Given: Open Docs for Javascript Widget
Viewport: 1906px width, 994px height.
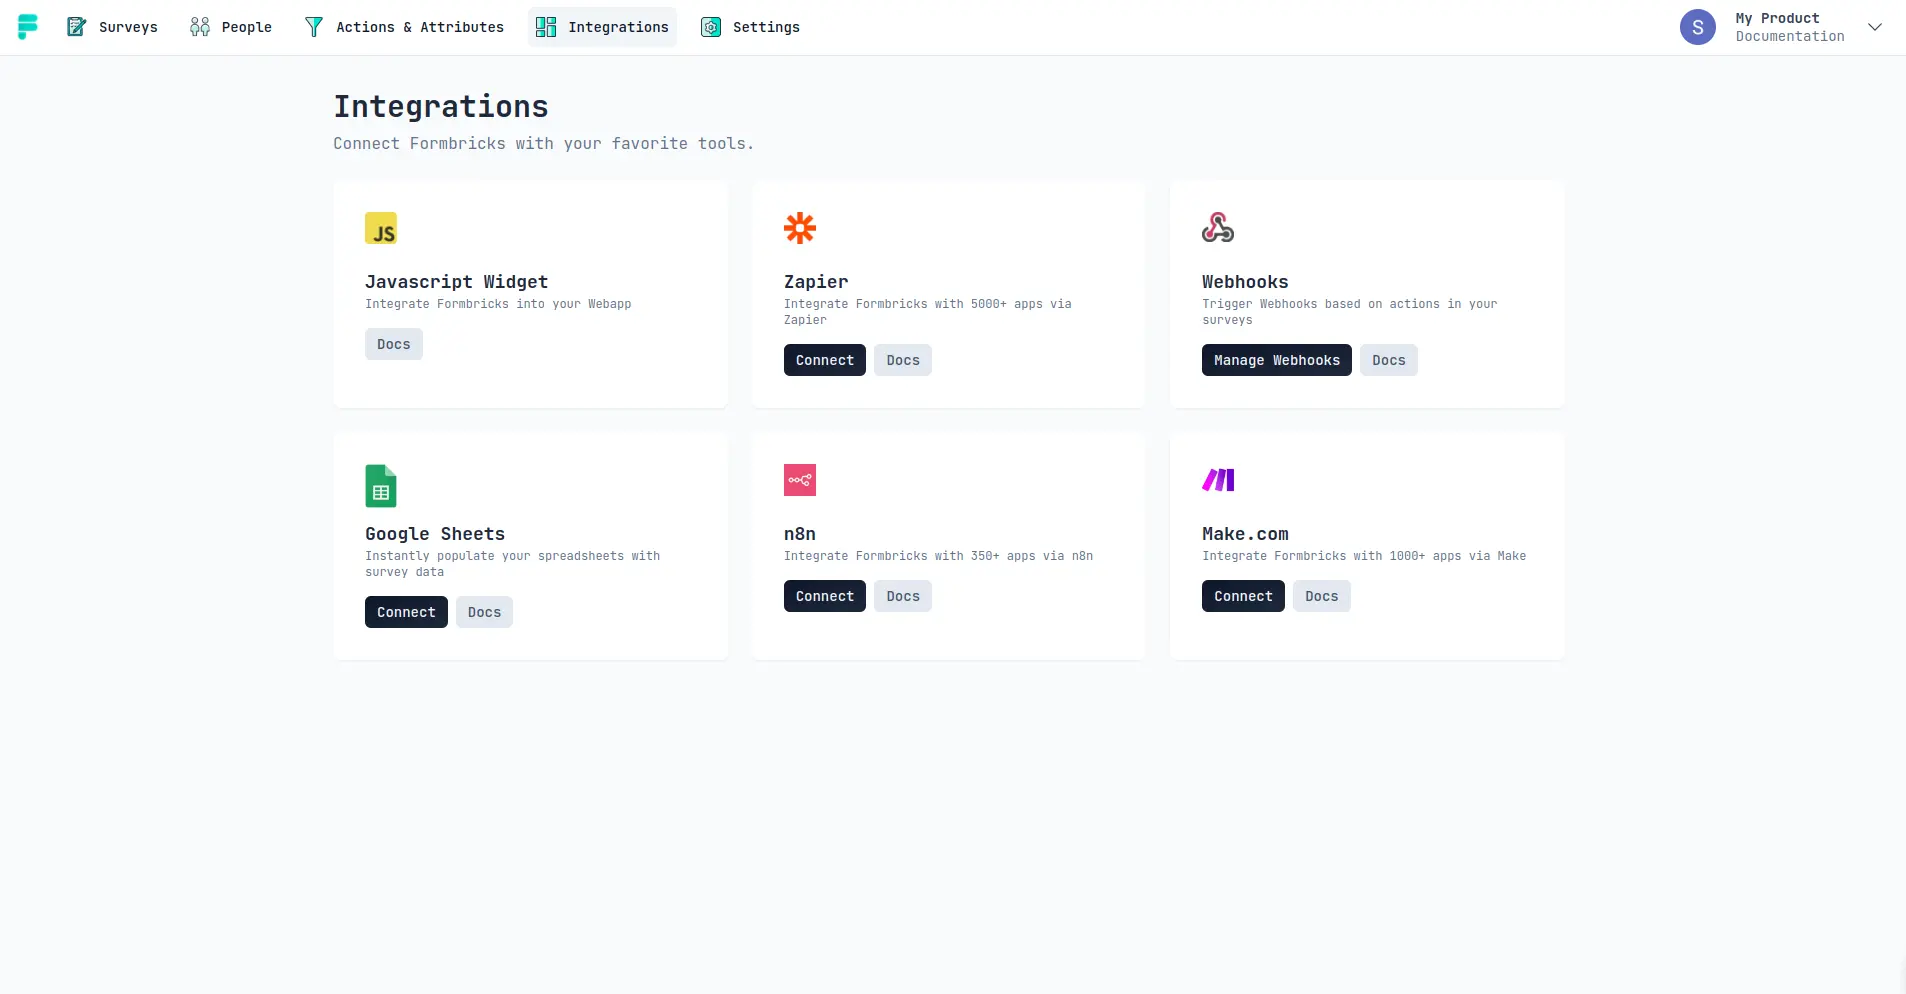Looking at the screenshot, I should [x=394, y=344].
